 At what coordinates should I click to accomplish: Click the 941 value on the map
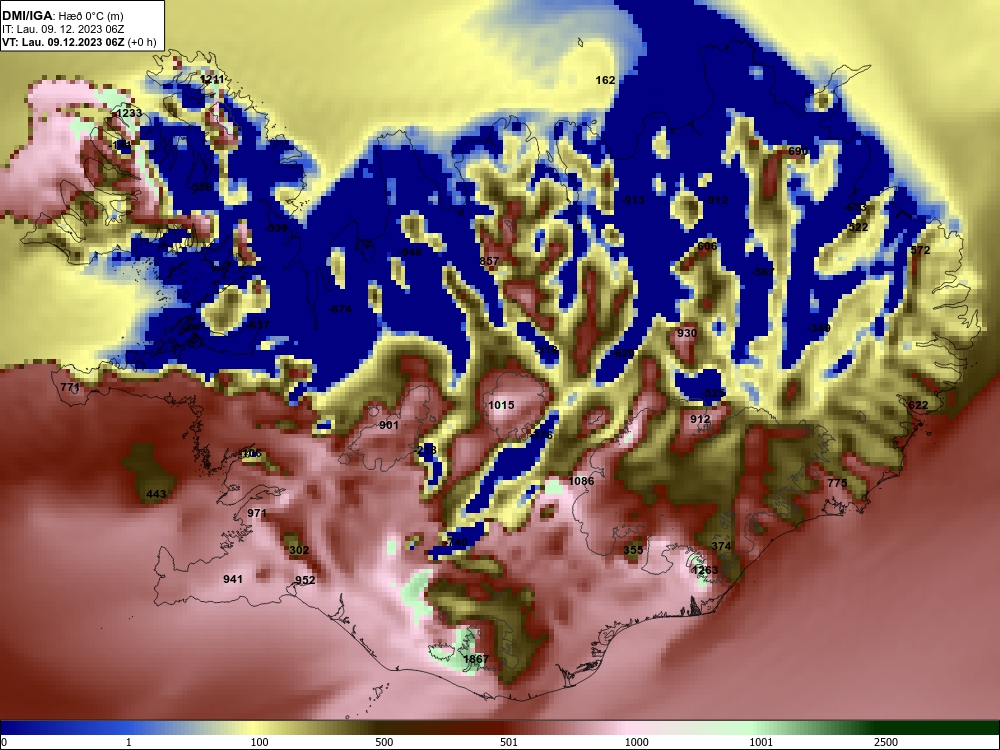(x=233, y=578)
